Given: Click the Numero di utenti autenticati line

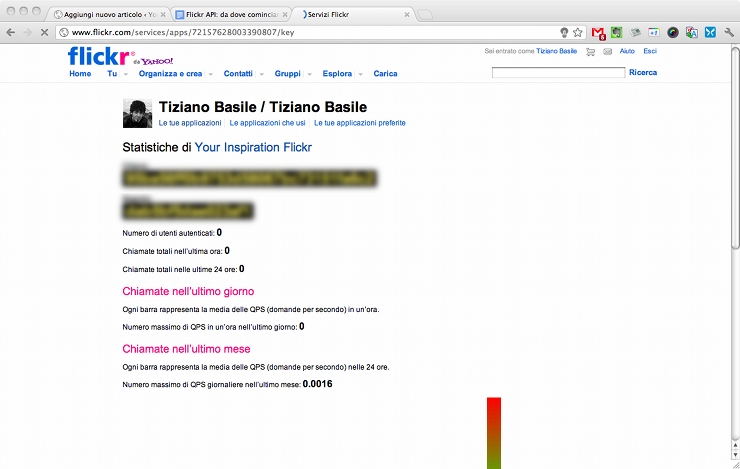Looking at the screenshot, I should tap(172, 233).
